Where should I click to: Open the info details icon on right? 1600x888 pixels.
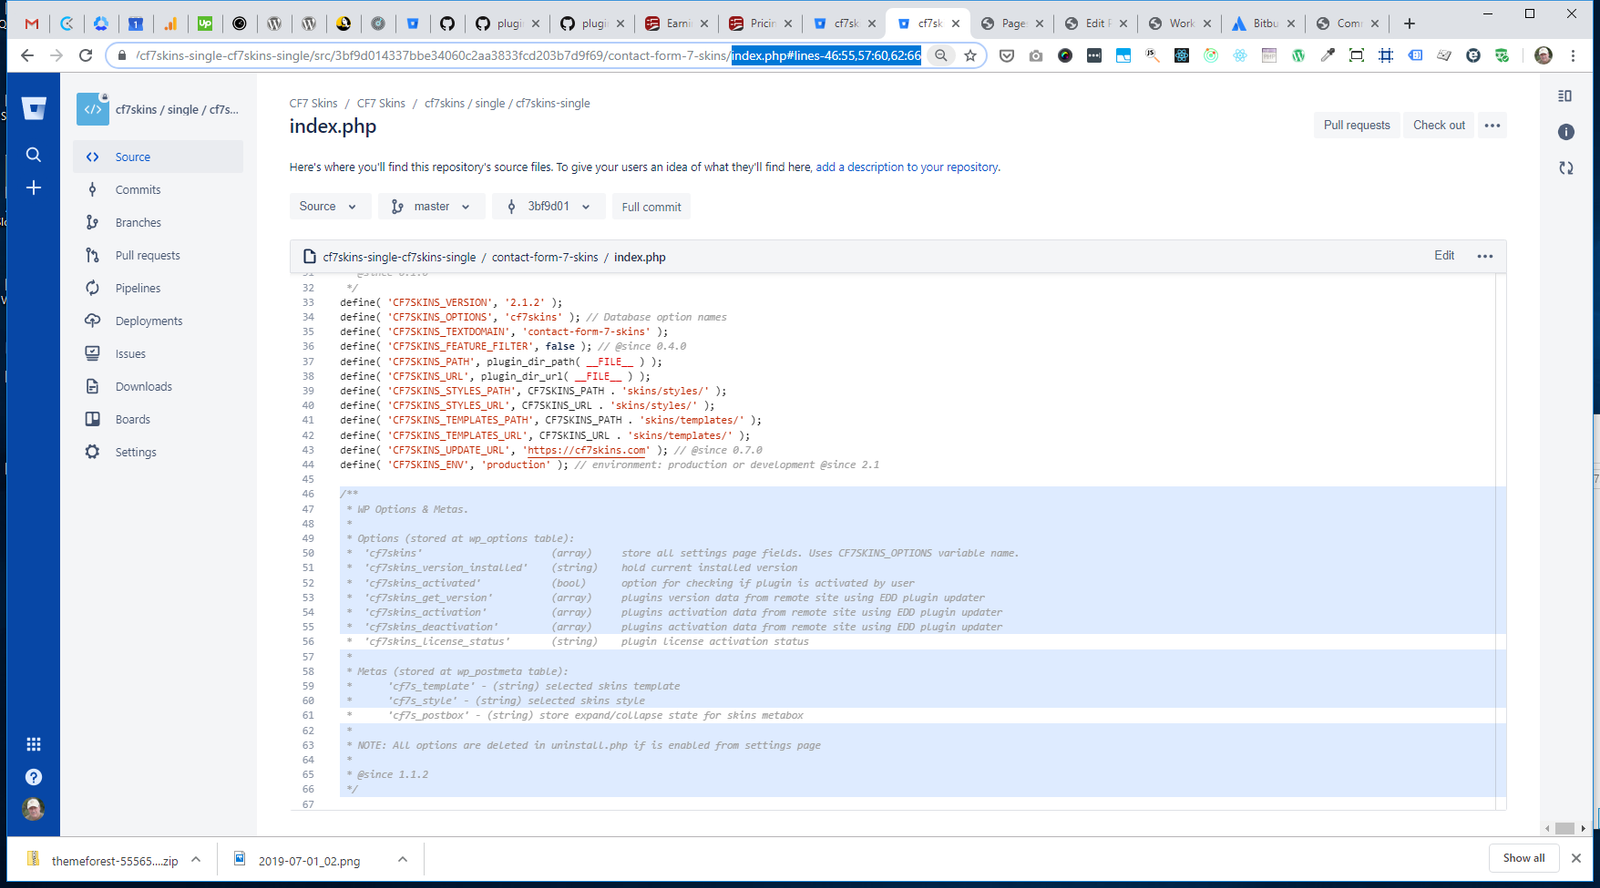point(1566,132)
